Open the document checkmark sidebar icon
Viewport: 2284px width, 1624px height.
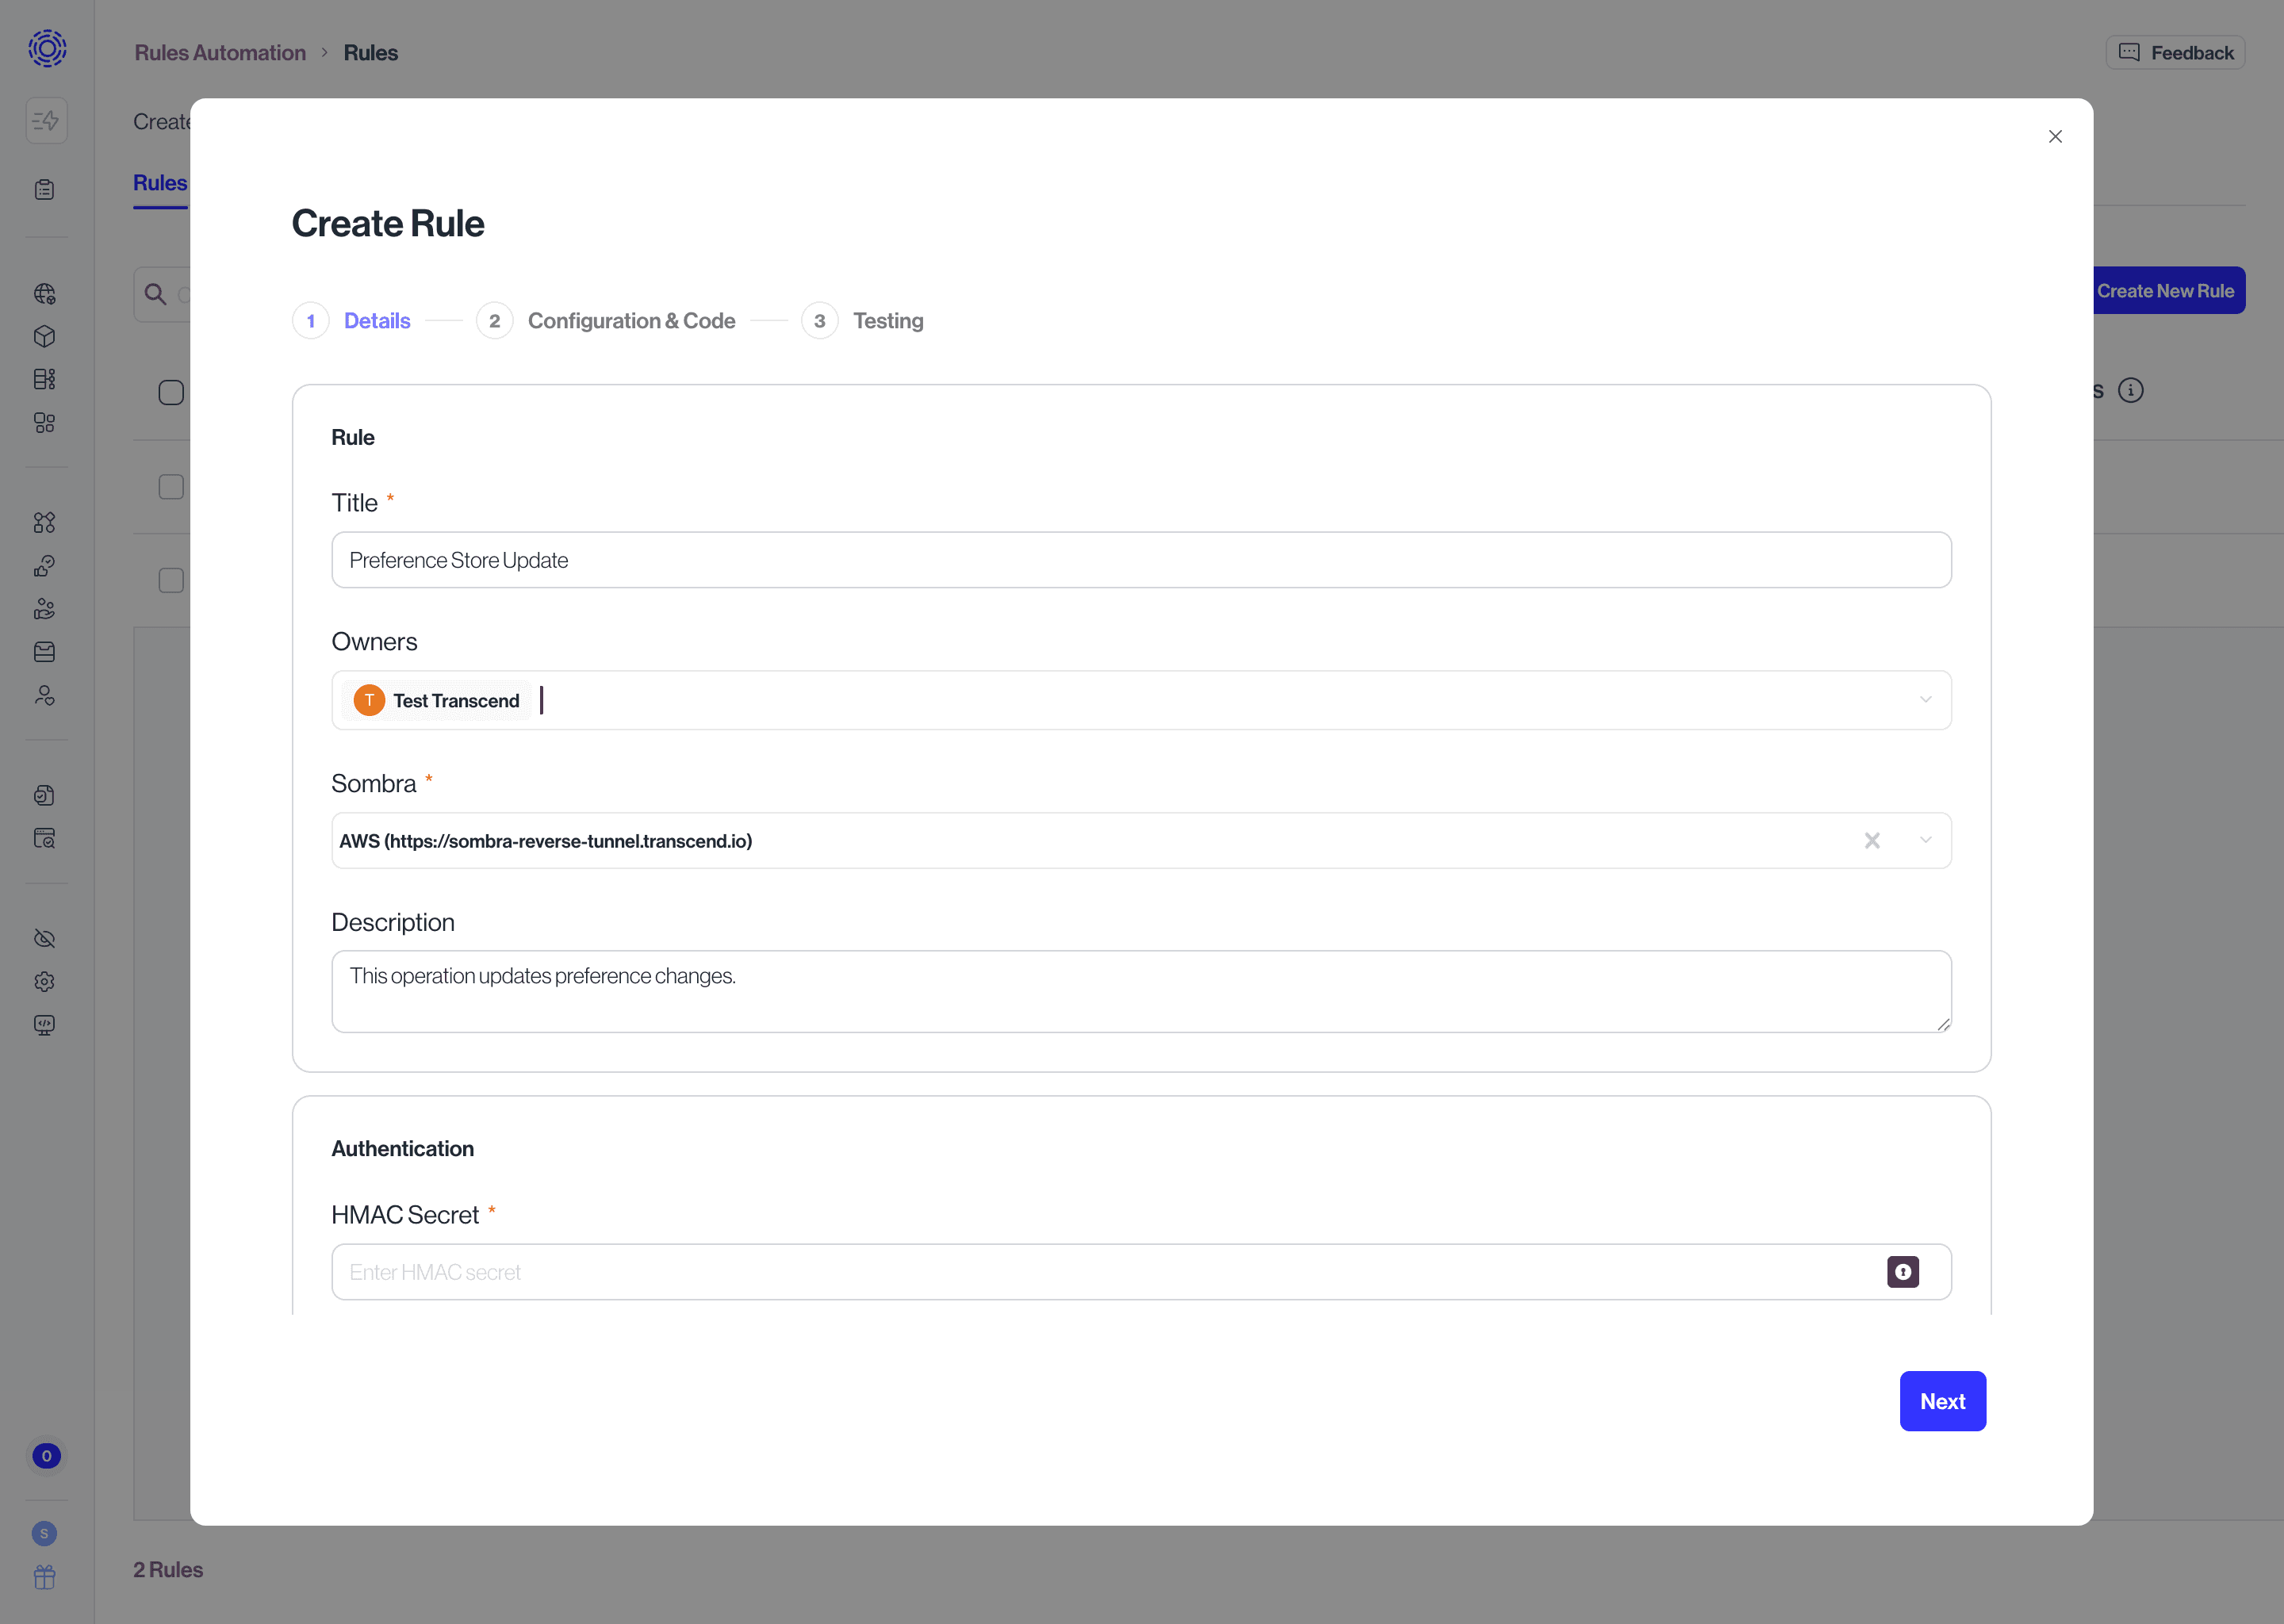pos(45,796)
